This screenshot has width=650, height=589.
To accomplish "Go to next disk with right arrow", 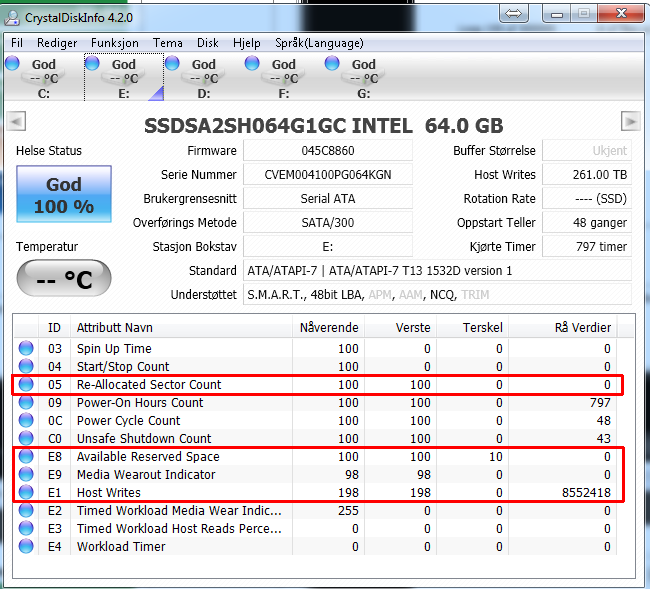I will pyautogui.click(x=631, y=121).
